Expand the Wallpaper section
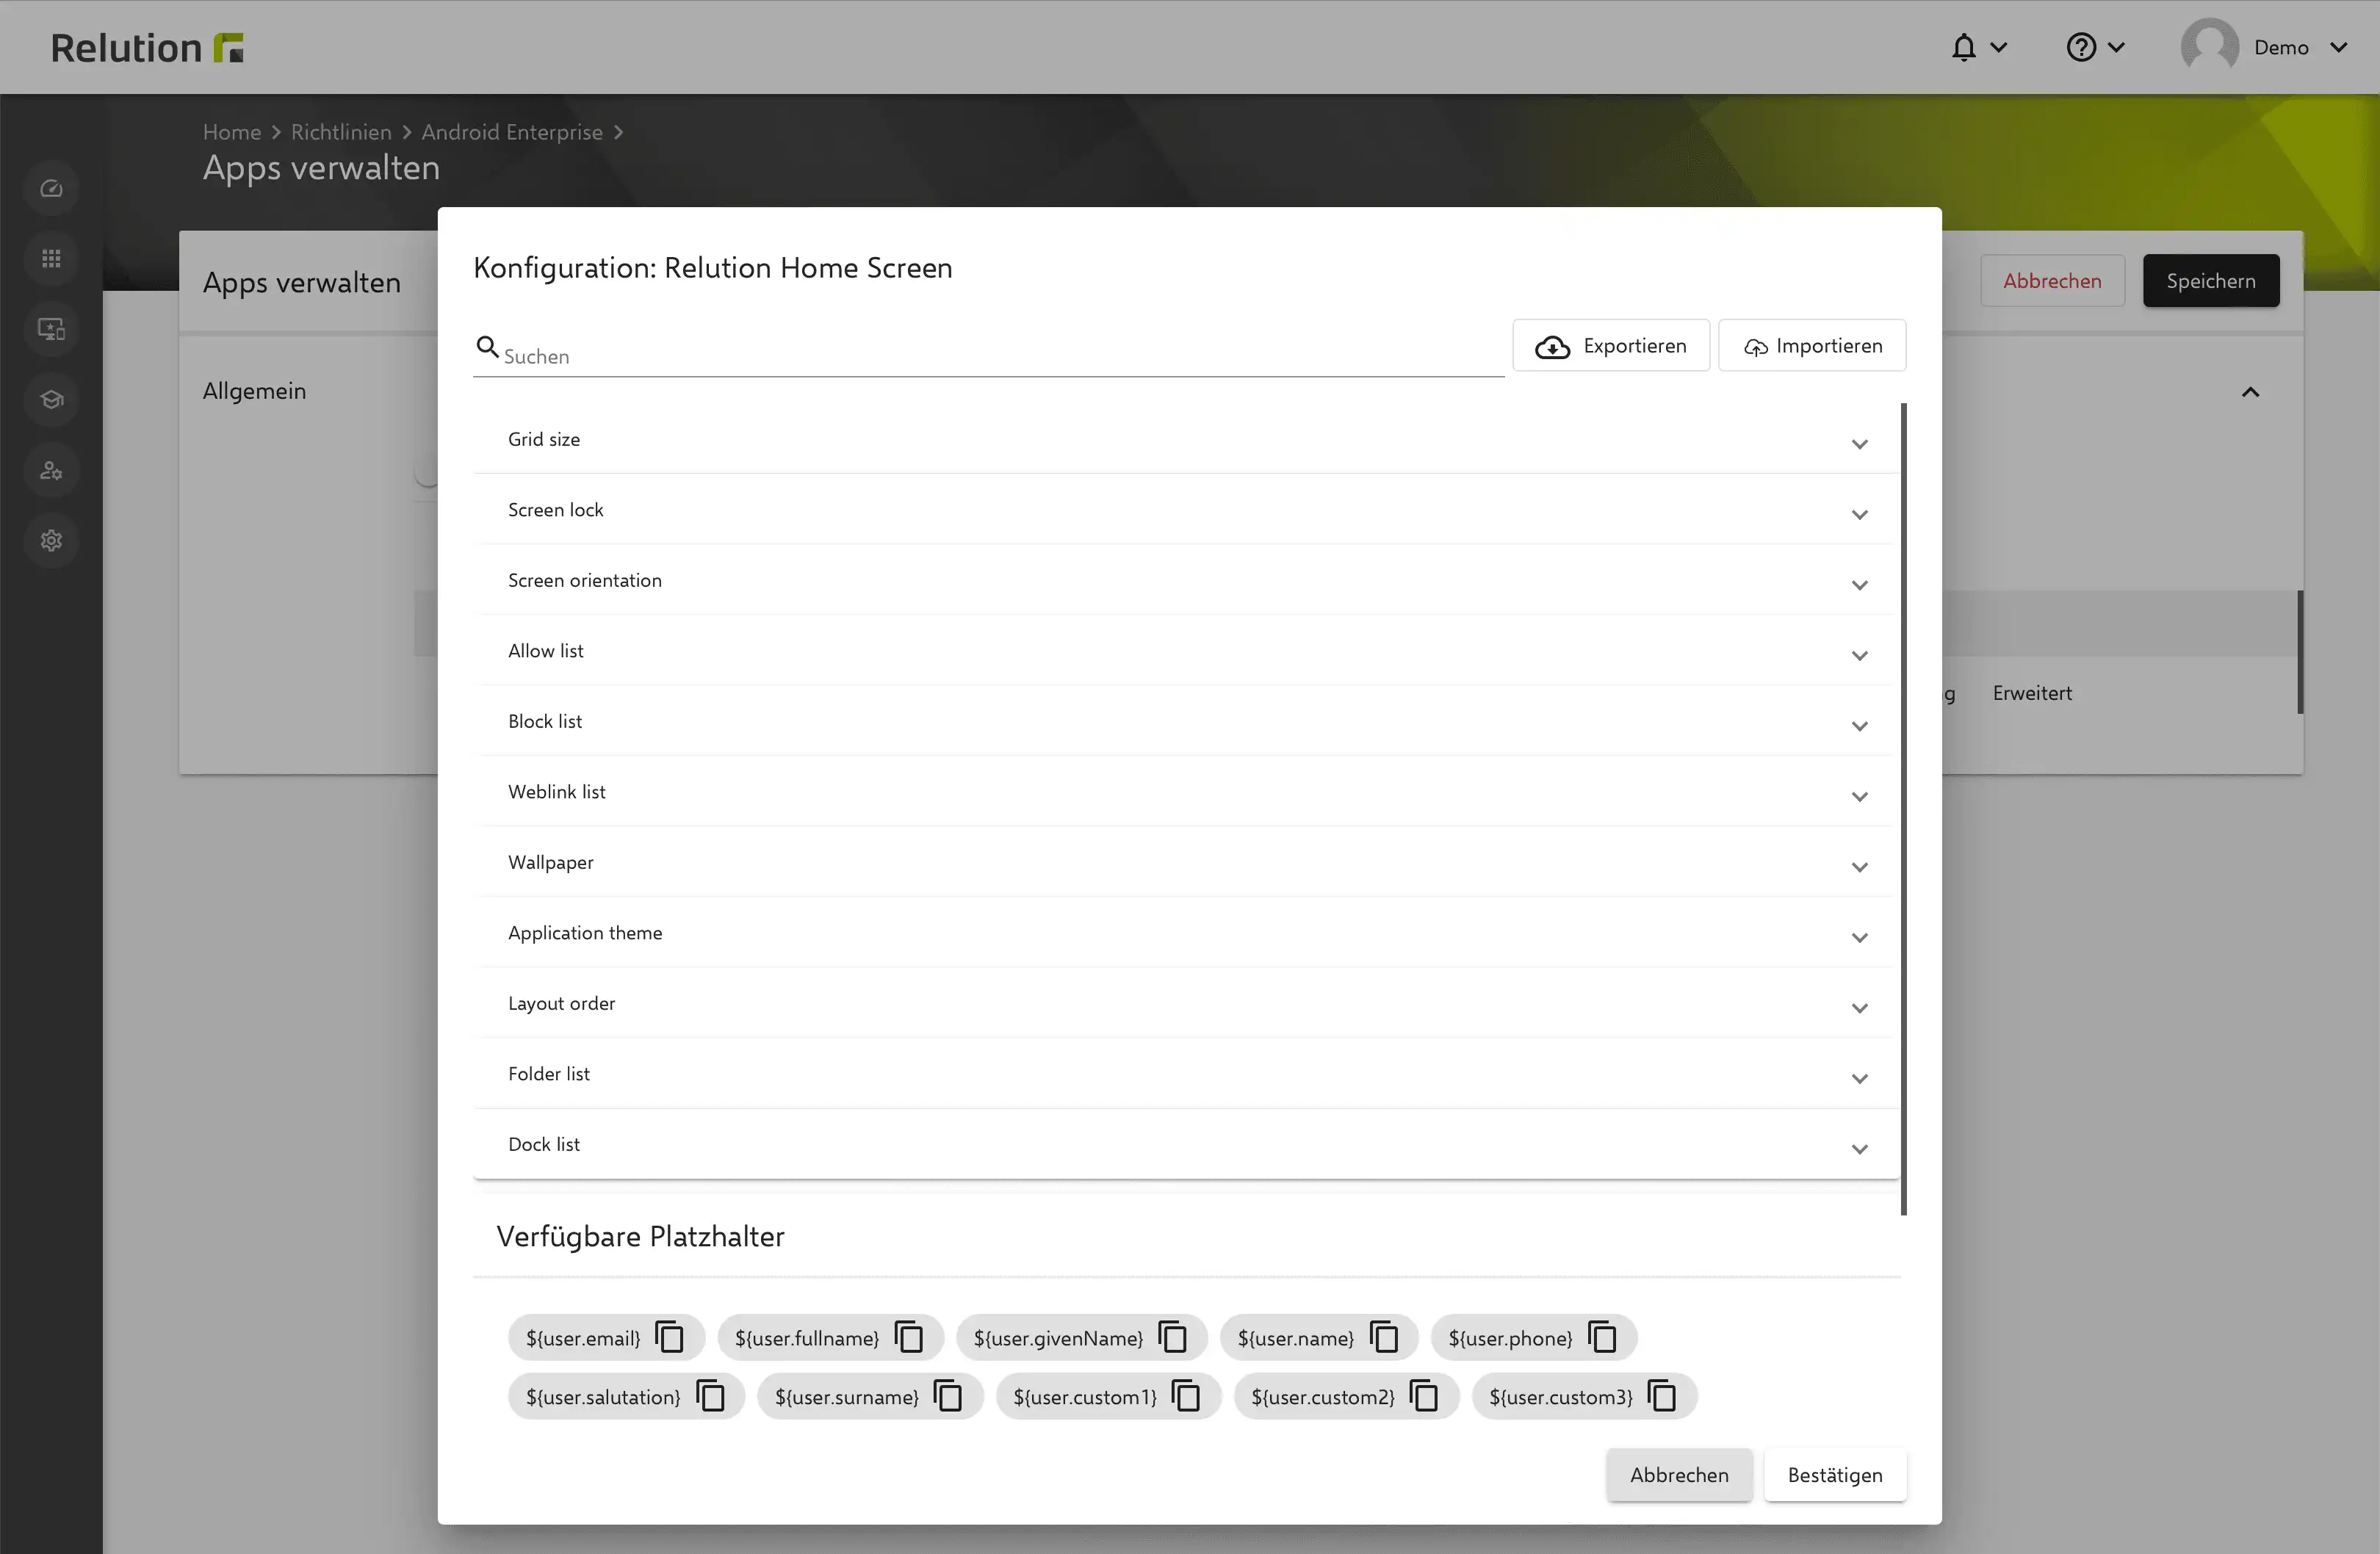 pyautogui.click(x=1186, y=862)
